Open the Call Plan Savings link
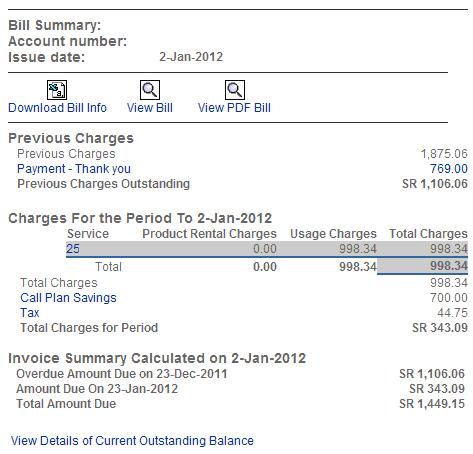473x454 pixels. (68, 298)
